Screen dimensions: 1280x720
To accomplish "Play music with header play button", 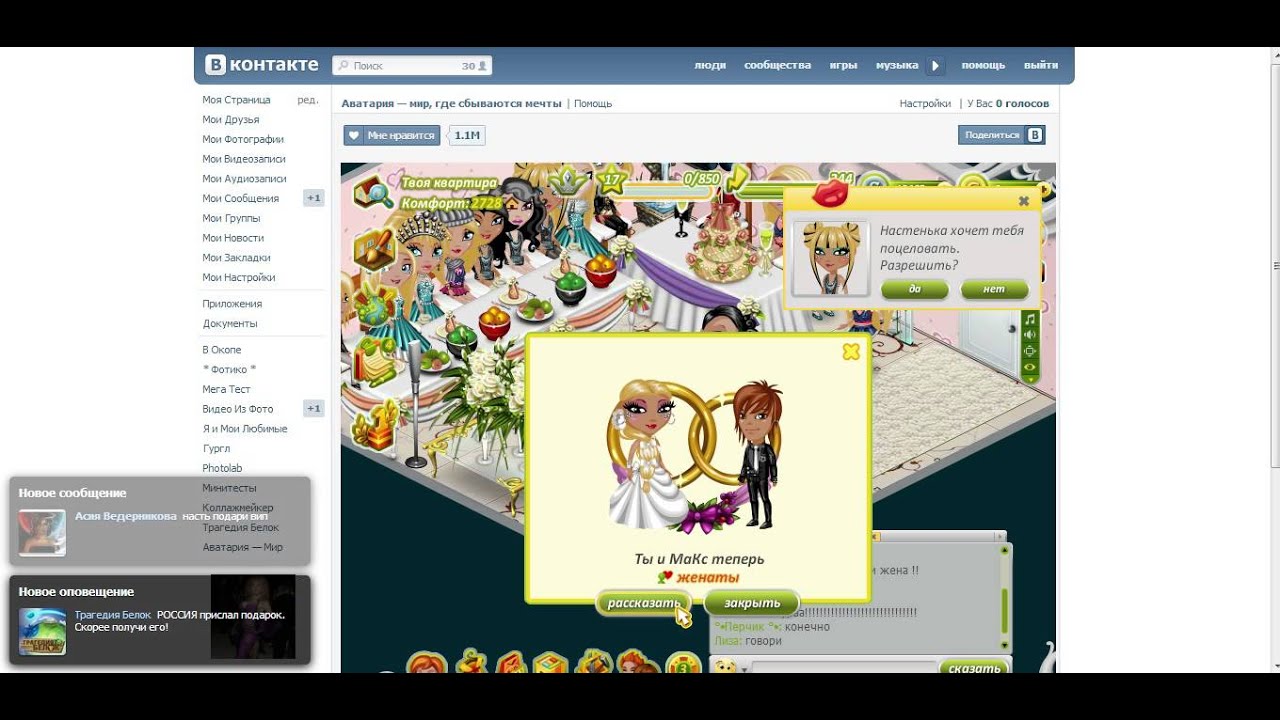I will (935, 66).
